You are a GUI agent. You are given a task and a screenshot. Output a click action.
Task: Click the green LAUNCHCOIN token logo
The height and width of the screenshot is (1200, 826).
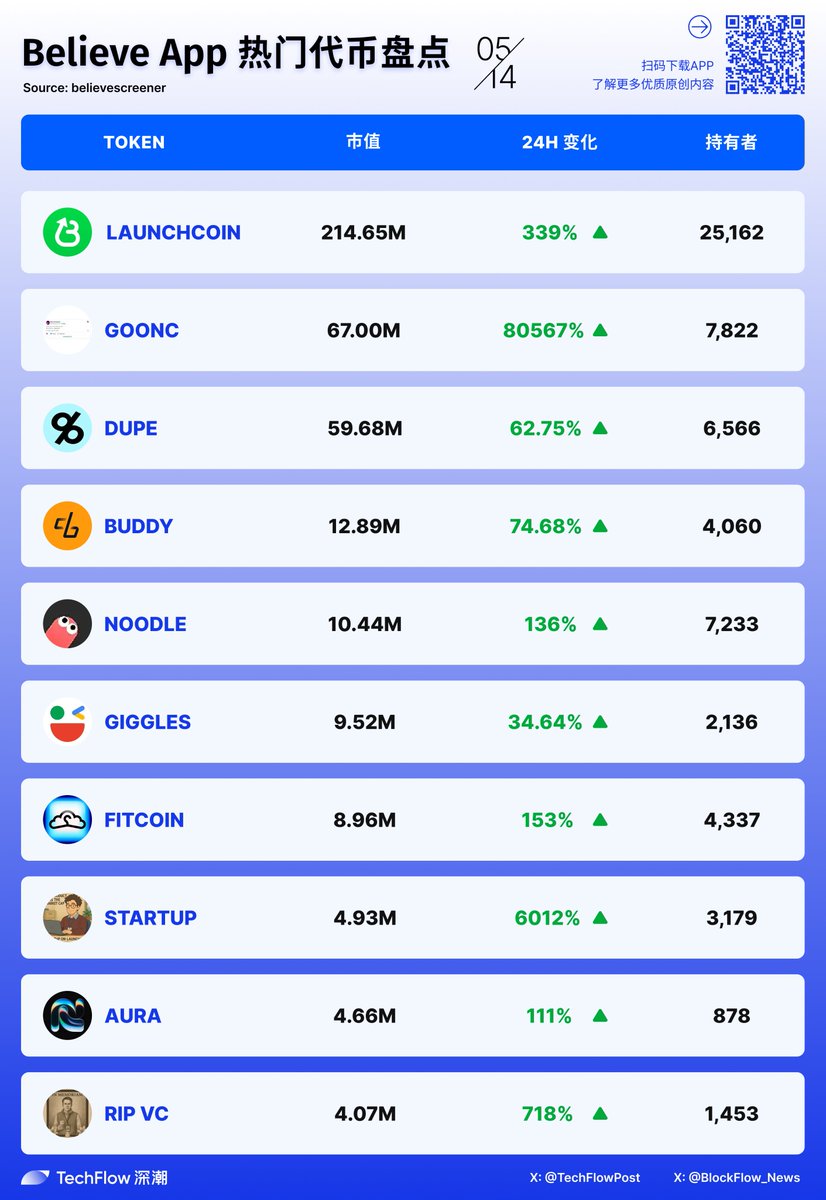tap(67, 232)
